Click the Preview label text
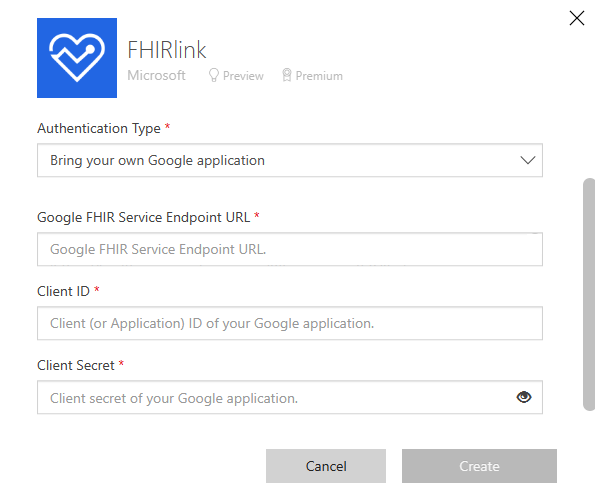Screen dimensions: 595x496 243,76
